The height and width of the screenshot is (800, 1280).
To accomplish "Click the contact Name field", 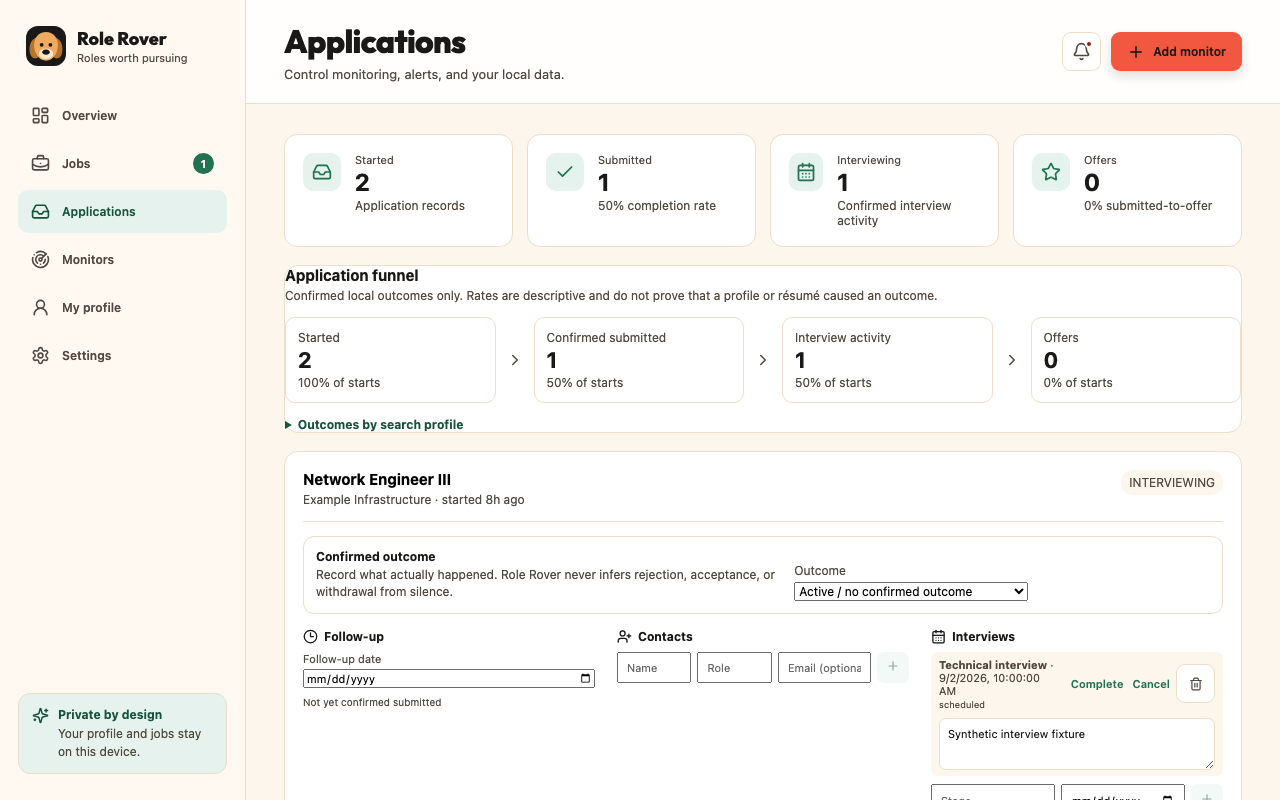I will [x=654, y=668].
